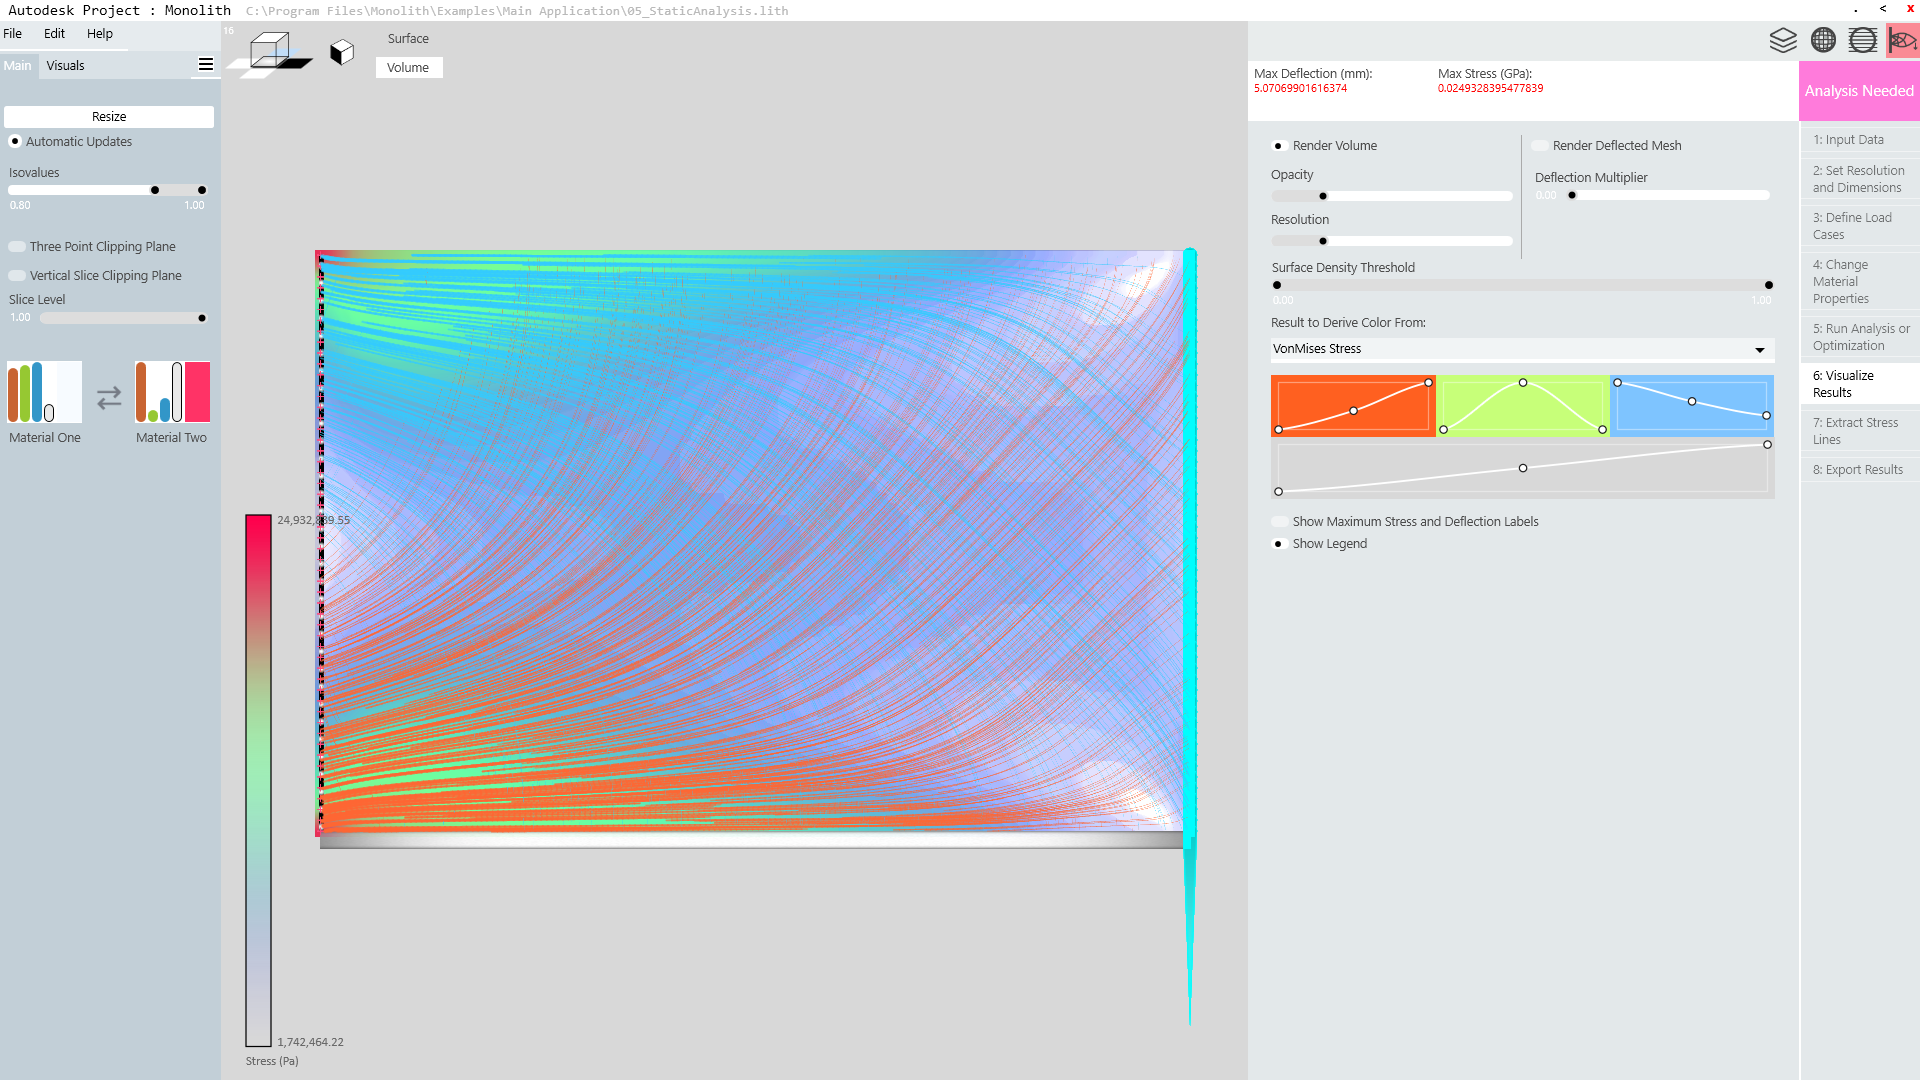Click the small solid cube icon
1920x1080 pixels.
(342, 52)
